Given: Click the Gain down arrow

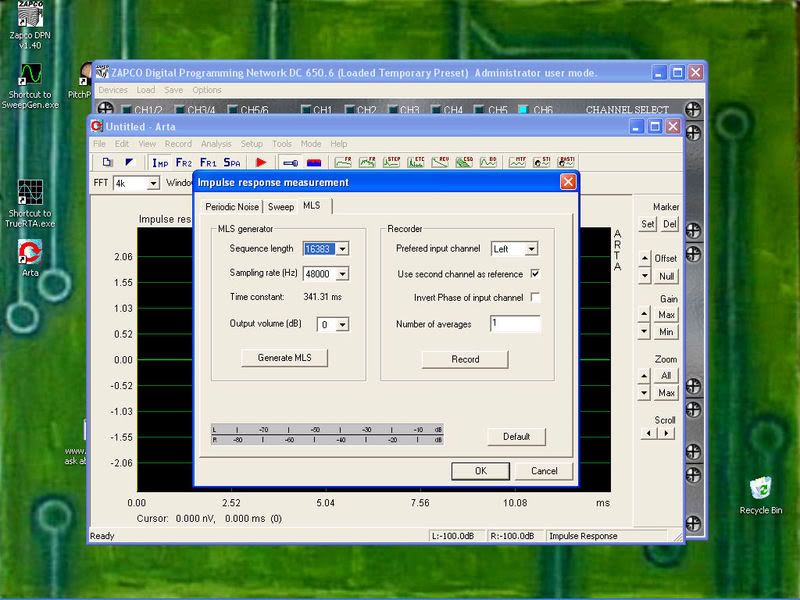Looking at the screenshot, I should pyautogui.click(x=644, y=332).
